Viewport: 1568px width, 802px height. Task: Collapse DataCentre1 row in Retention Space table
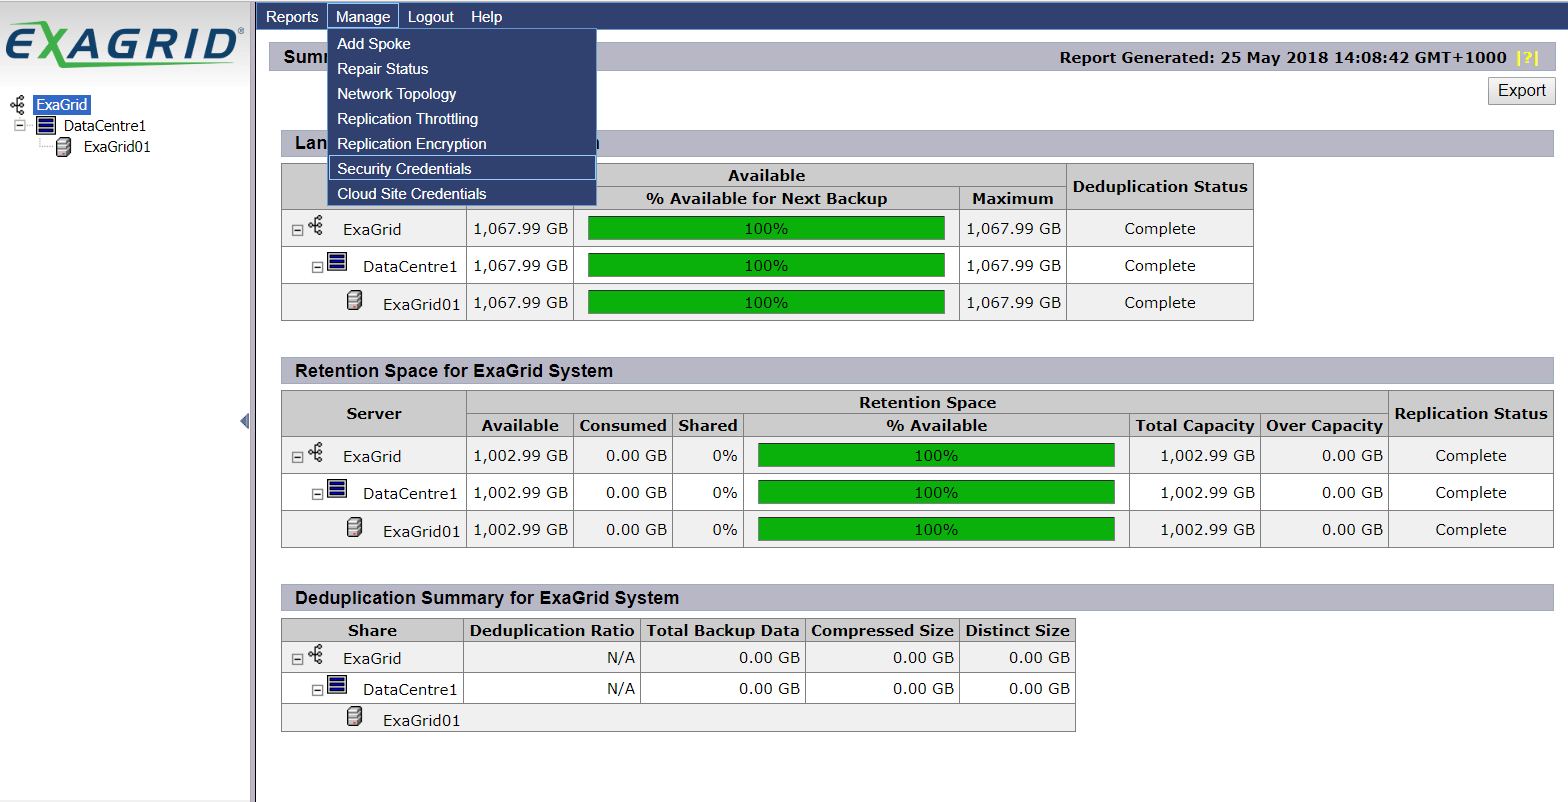317,494
